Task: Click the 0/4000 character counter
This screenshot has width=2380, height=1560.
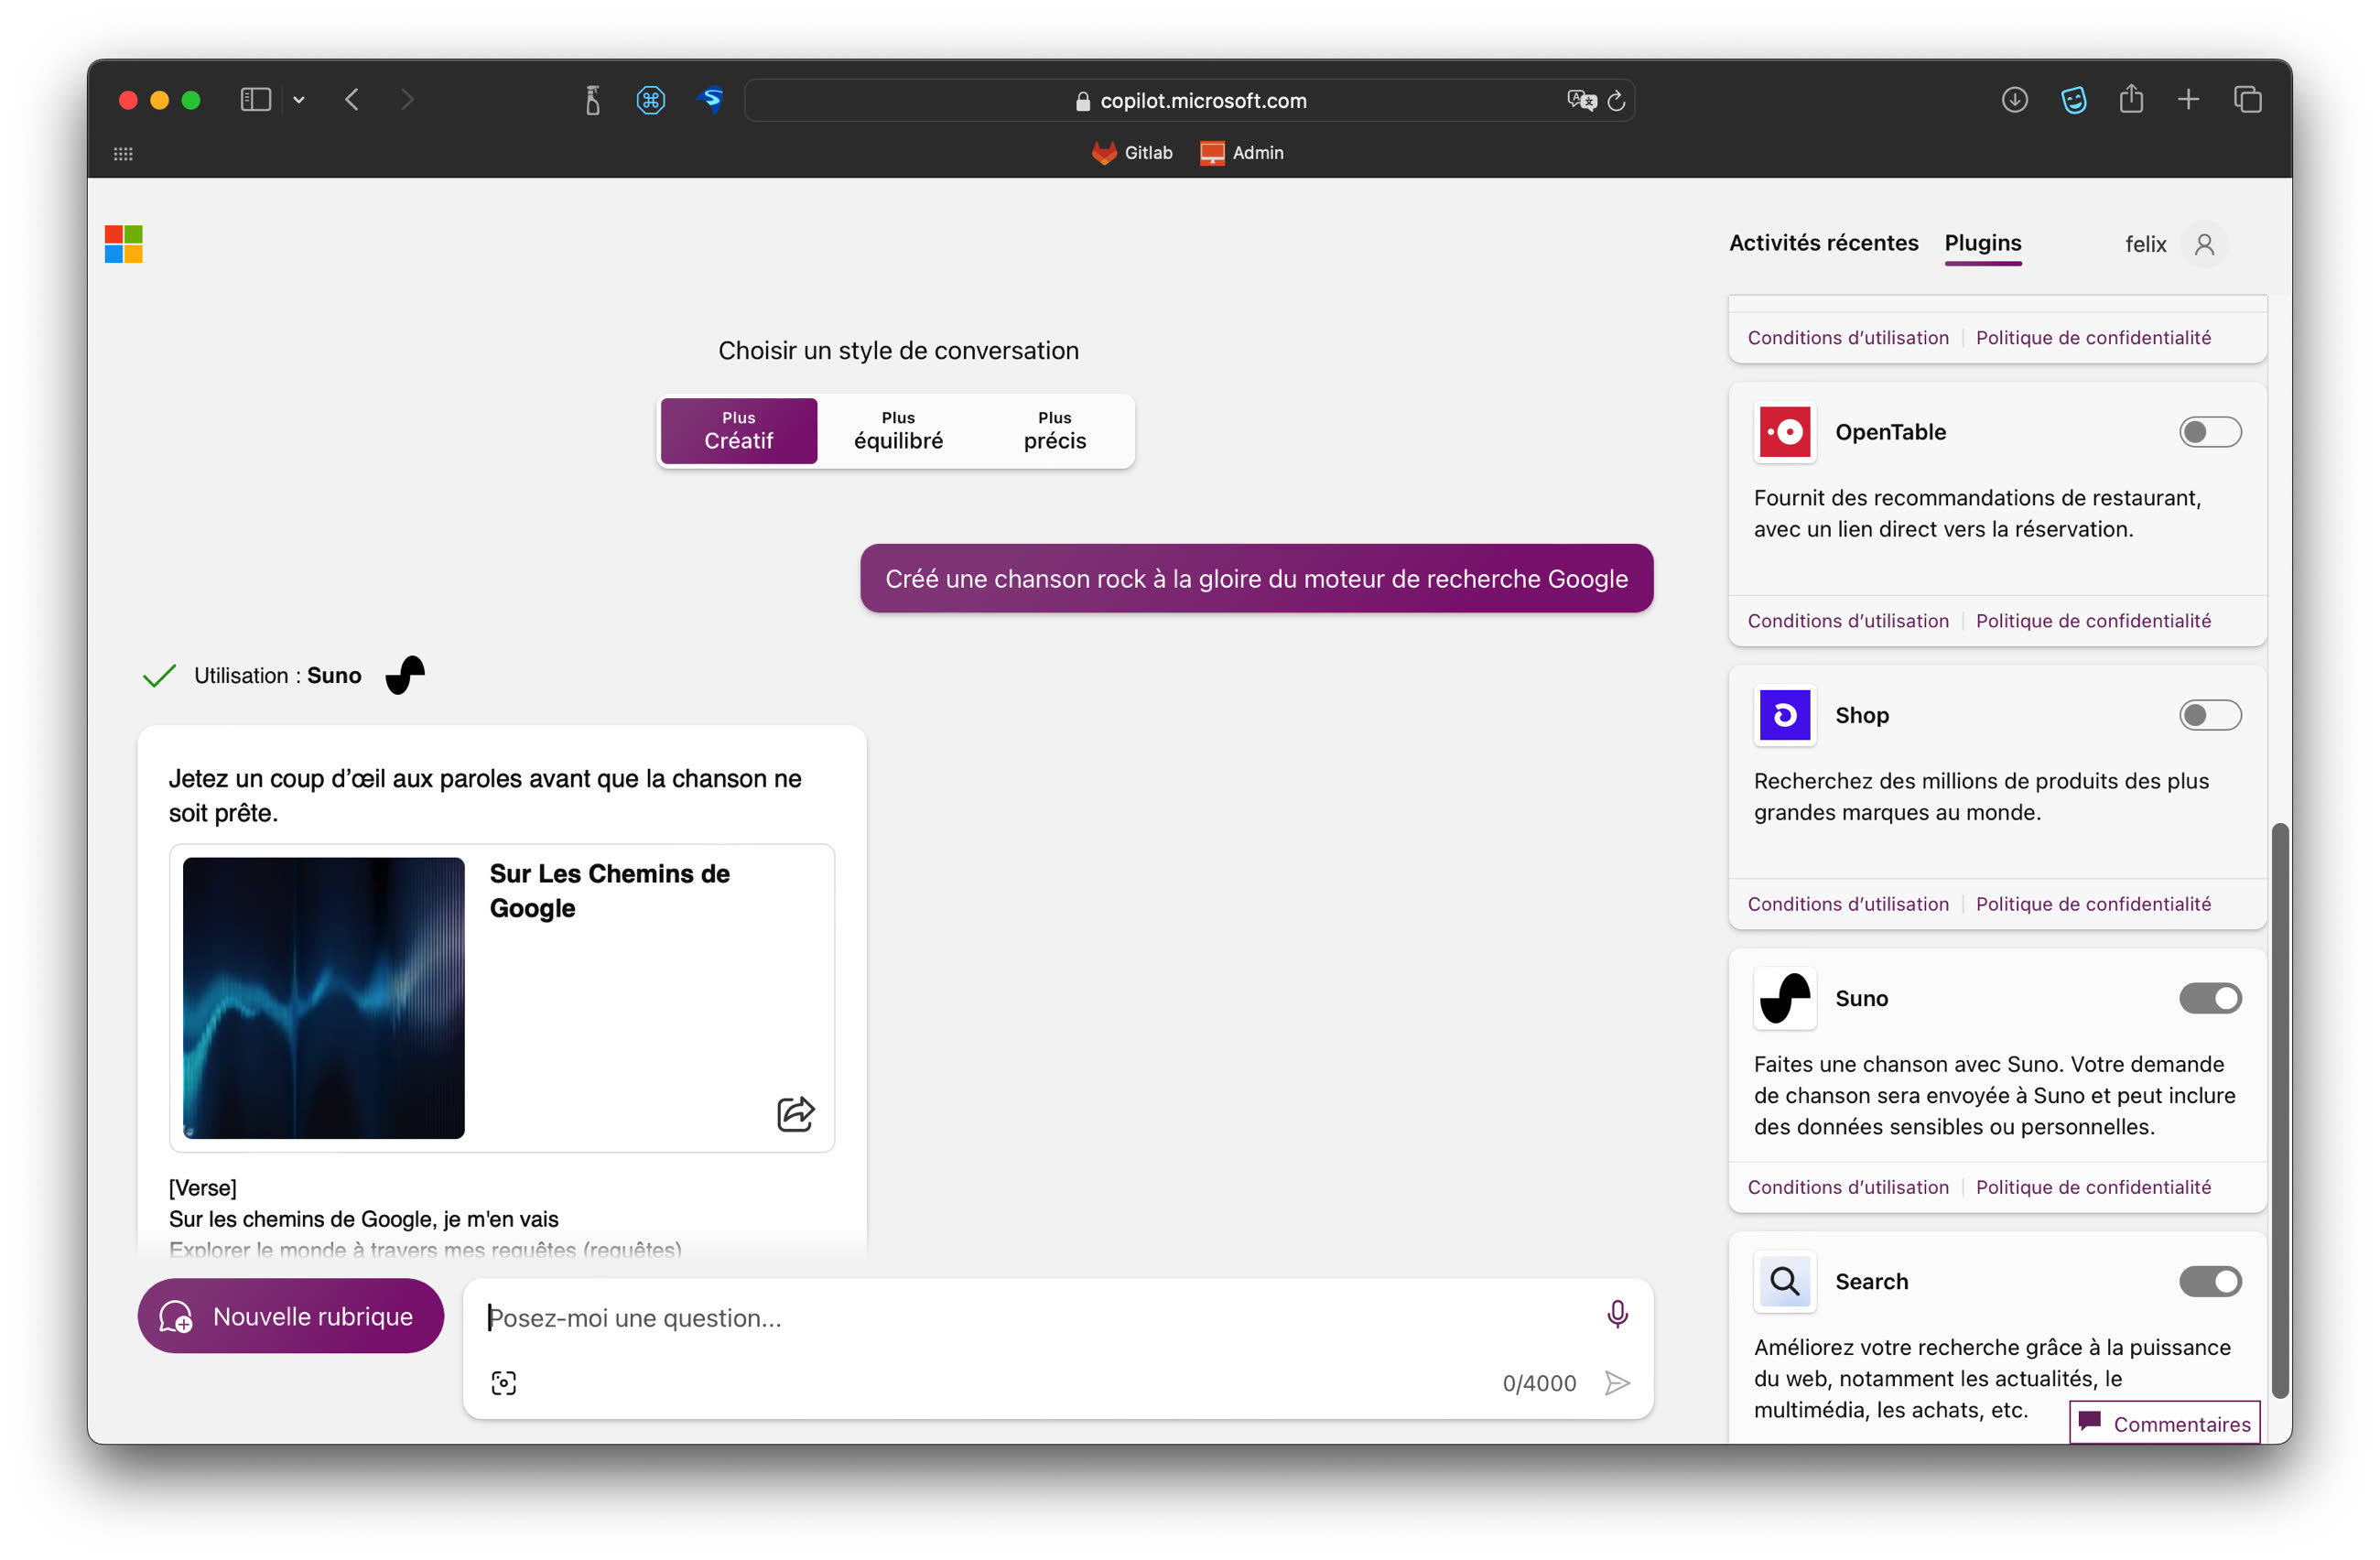Action: pyautogui.click(x=1538, y=1383)
